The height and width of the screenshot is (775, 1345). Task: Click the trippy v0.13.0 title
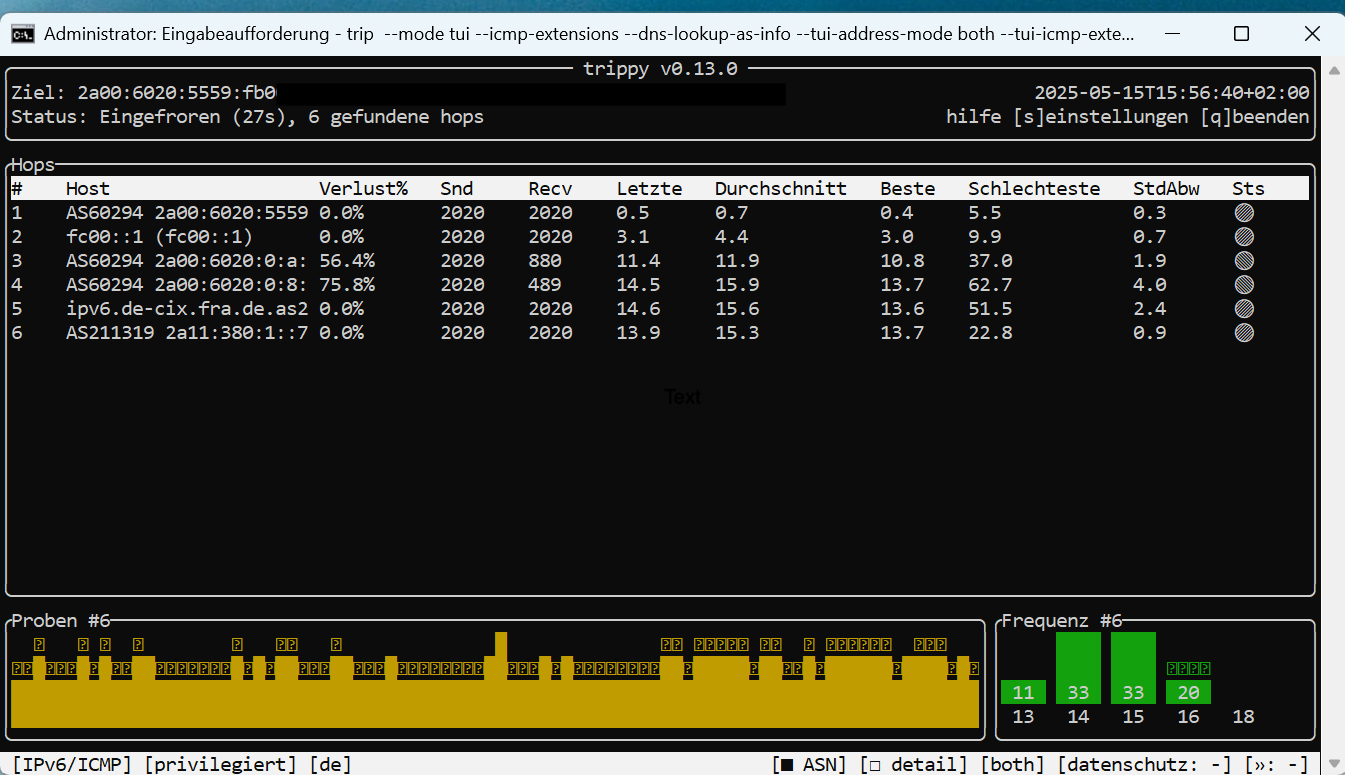coord(660,69)
